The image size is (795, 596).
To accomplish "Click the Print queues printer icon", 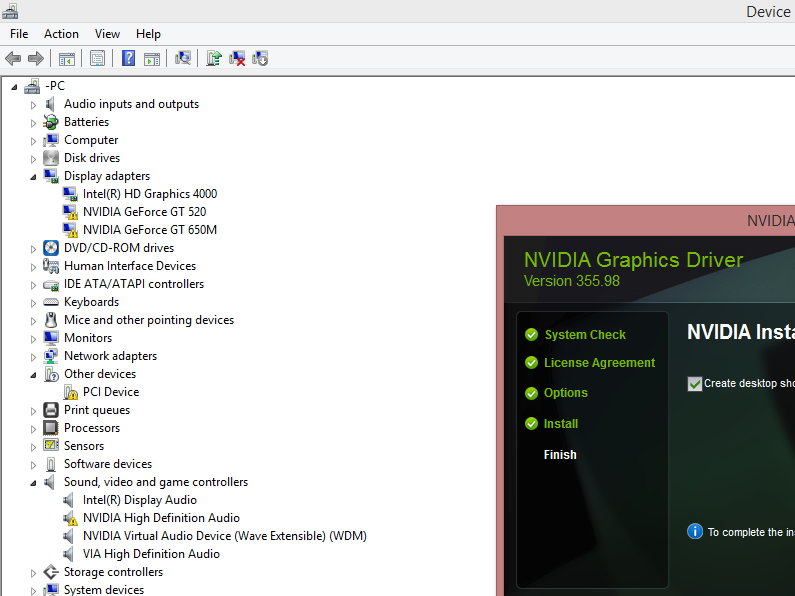I will [51, 410].
